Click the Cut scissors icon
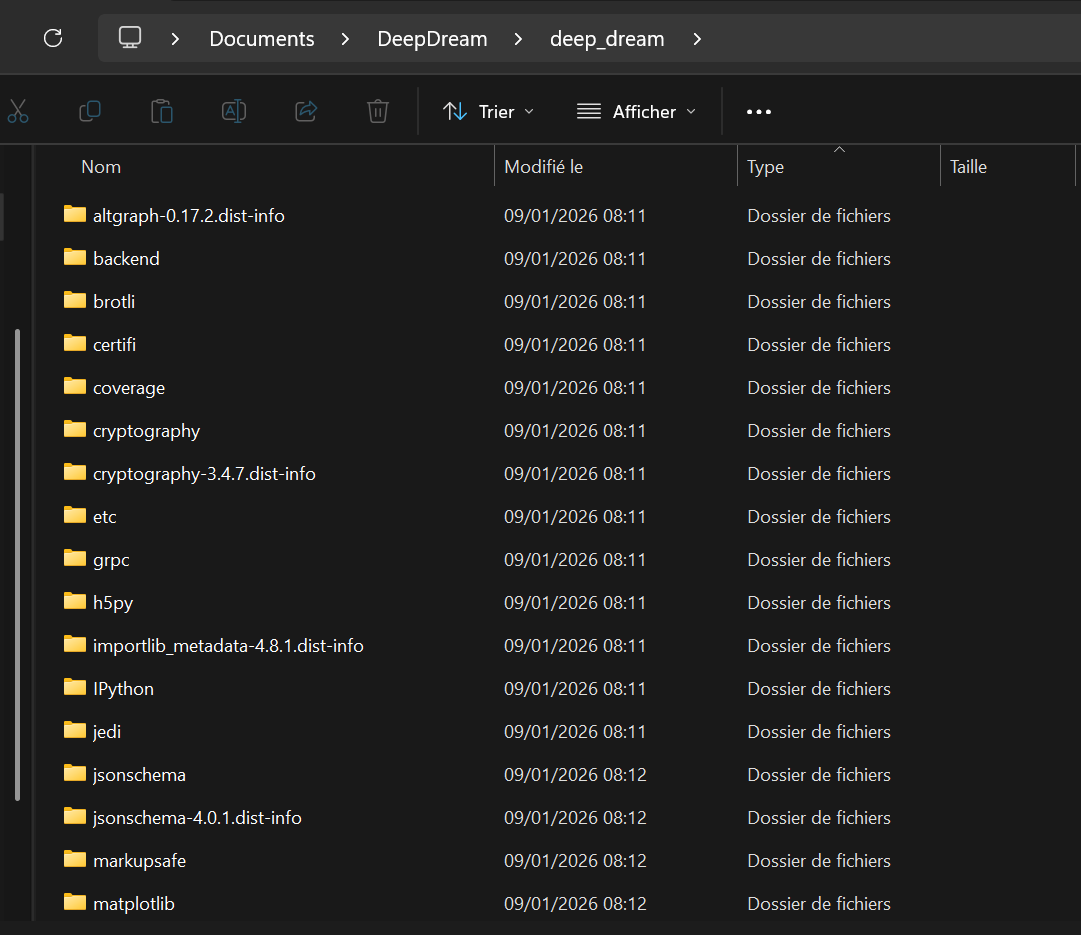This screenshot has height=935, width=1081. 18,111
